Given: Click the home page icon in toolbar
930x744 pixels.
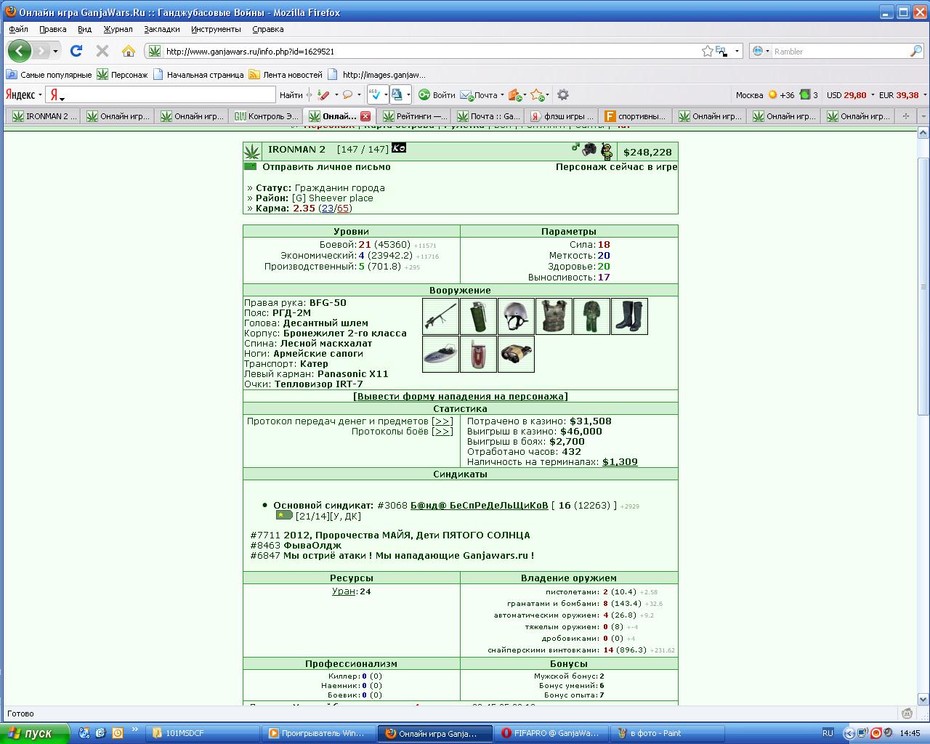Looking at the screenshot, I should pos(128,51).
